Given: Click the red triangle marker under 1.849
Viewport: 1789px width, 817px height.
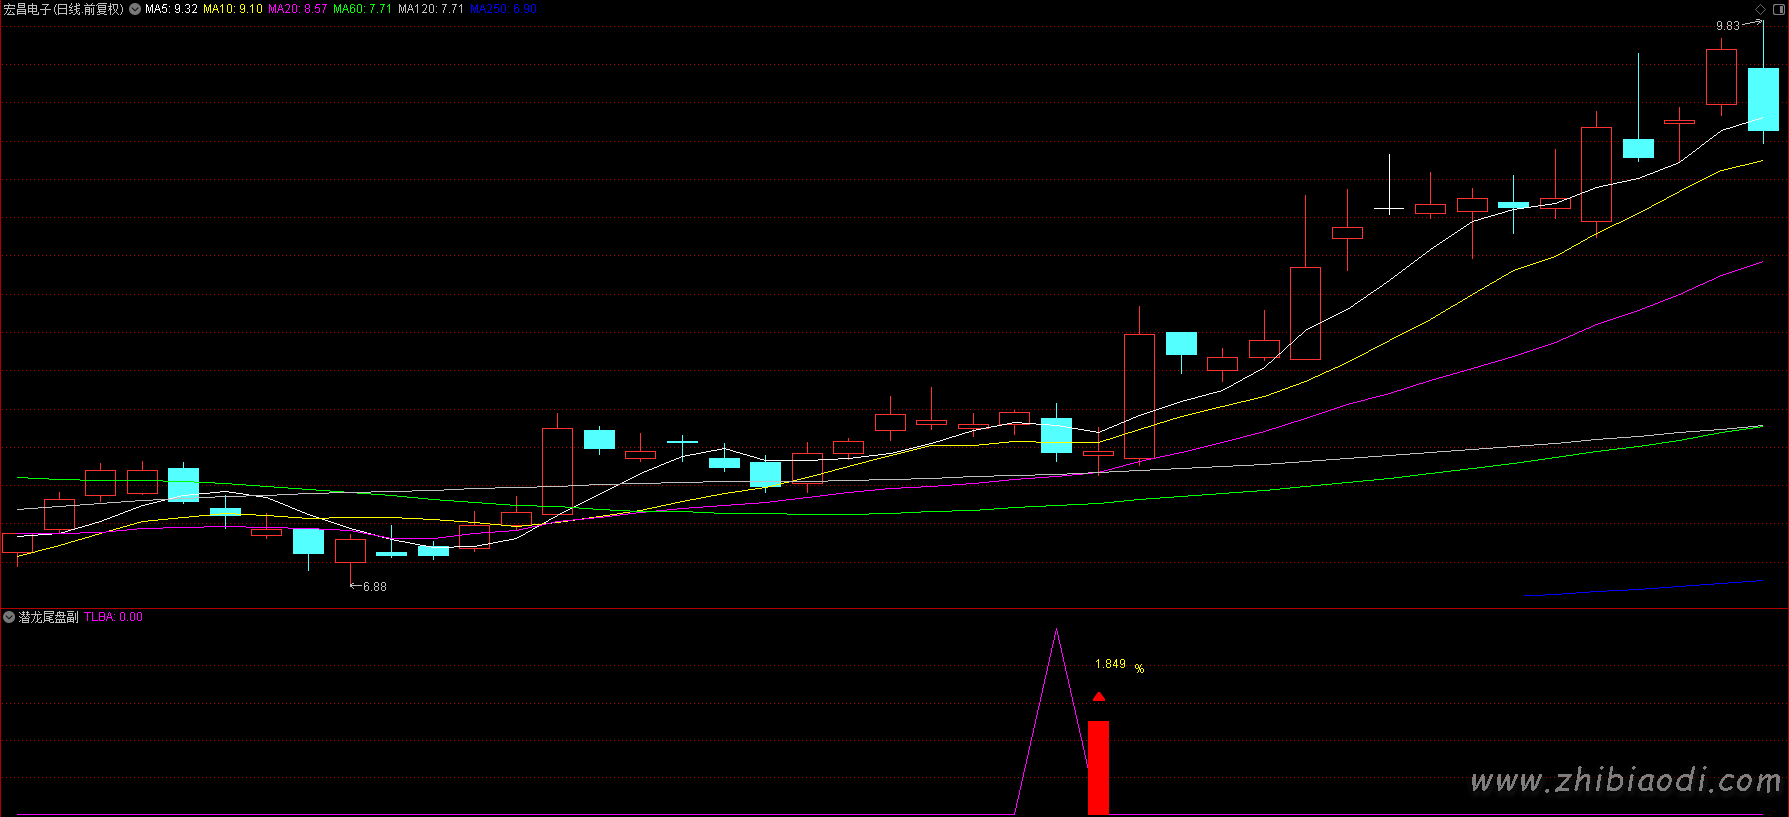Looking at the screenshot, I should 1099,697.
